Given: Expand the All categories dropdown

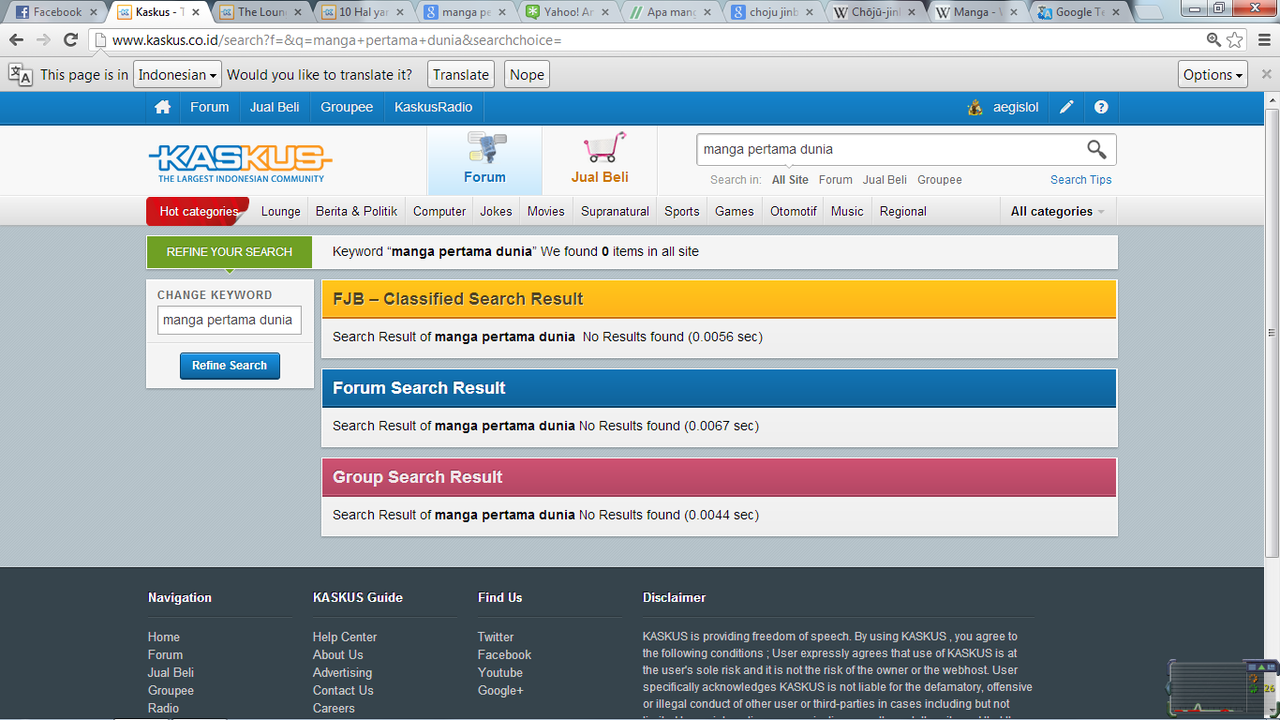Looking at the screenshot, I should pos(1058,211).
